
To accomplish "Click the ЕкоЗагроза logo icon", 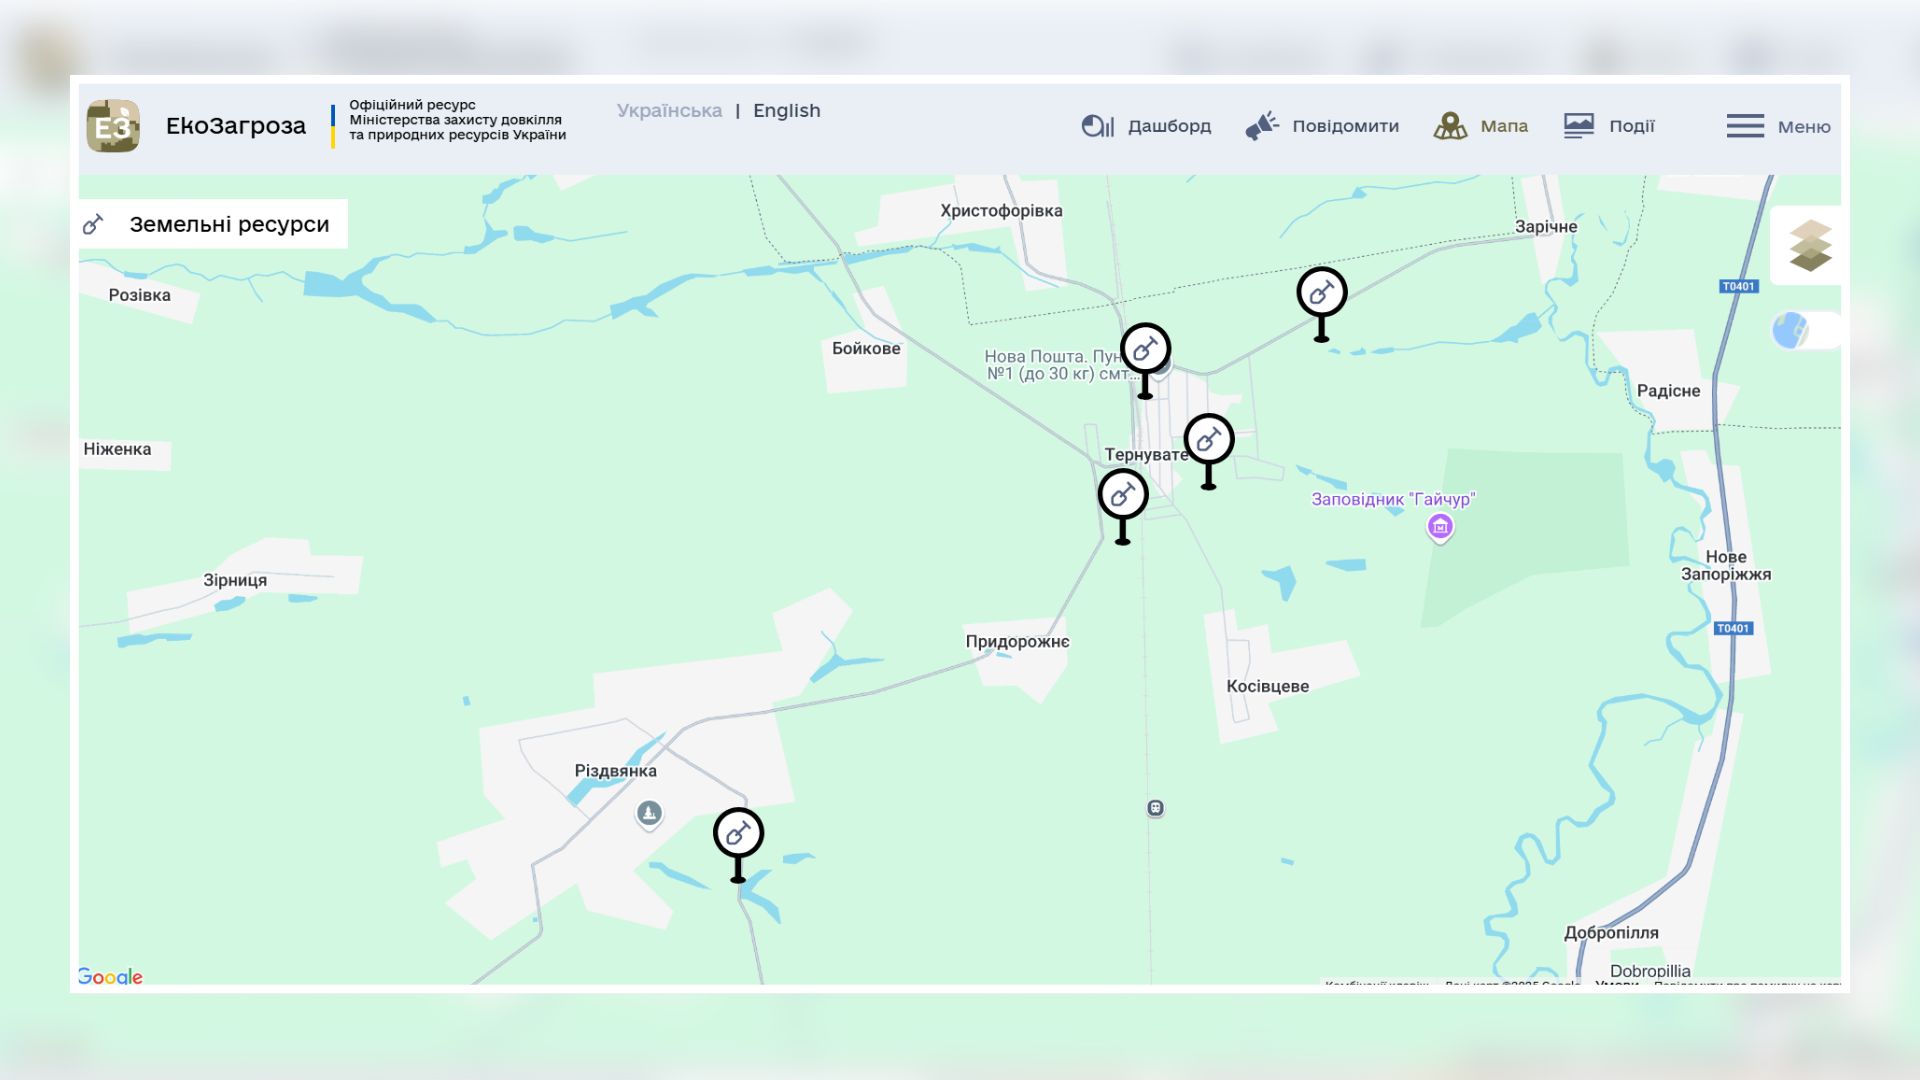I will [x=113, y=126].
